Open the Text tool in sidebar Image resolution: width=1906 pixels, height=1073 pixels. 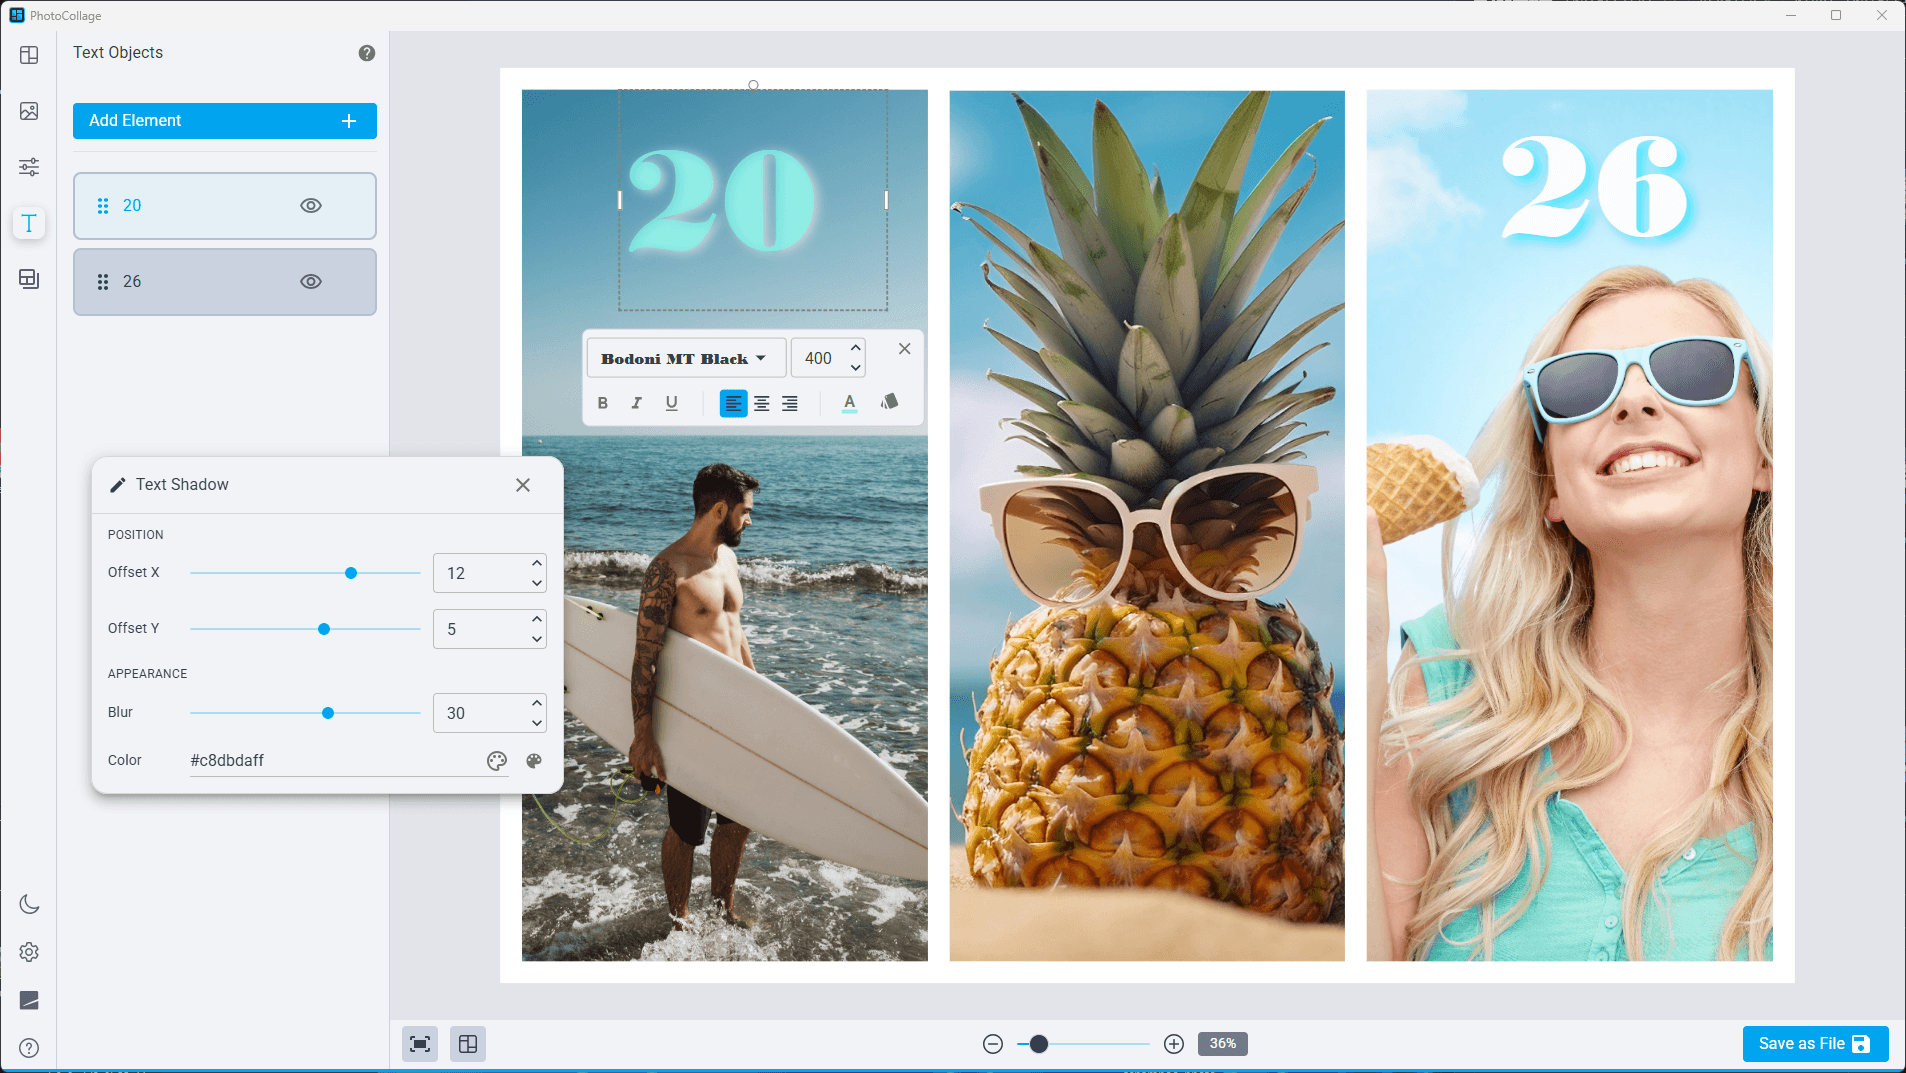coord(29,223)
